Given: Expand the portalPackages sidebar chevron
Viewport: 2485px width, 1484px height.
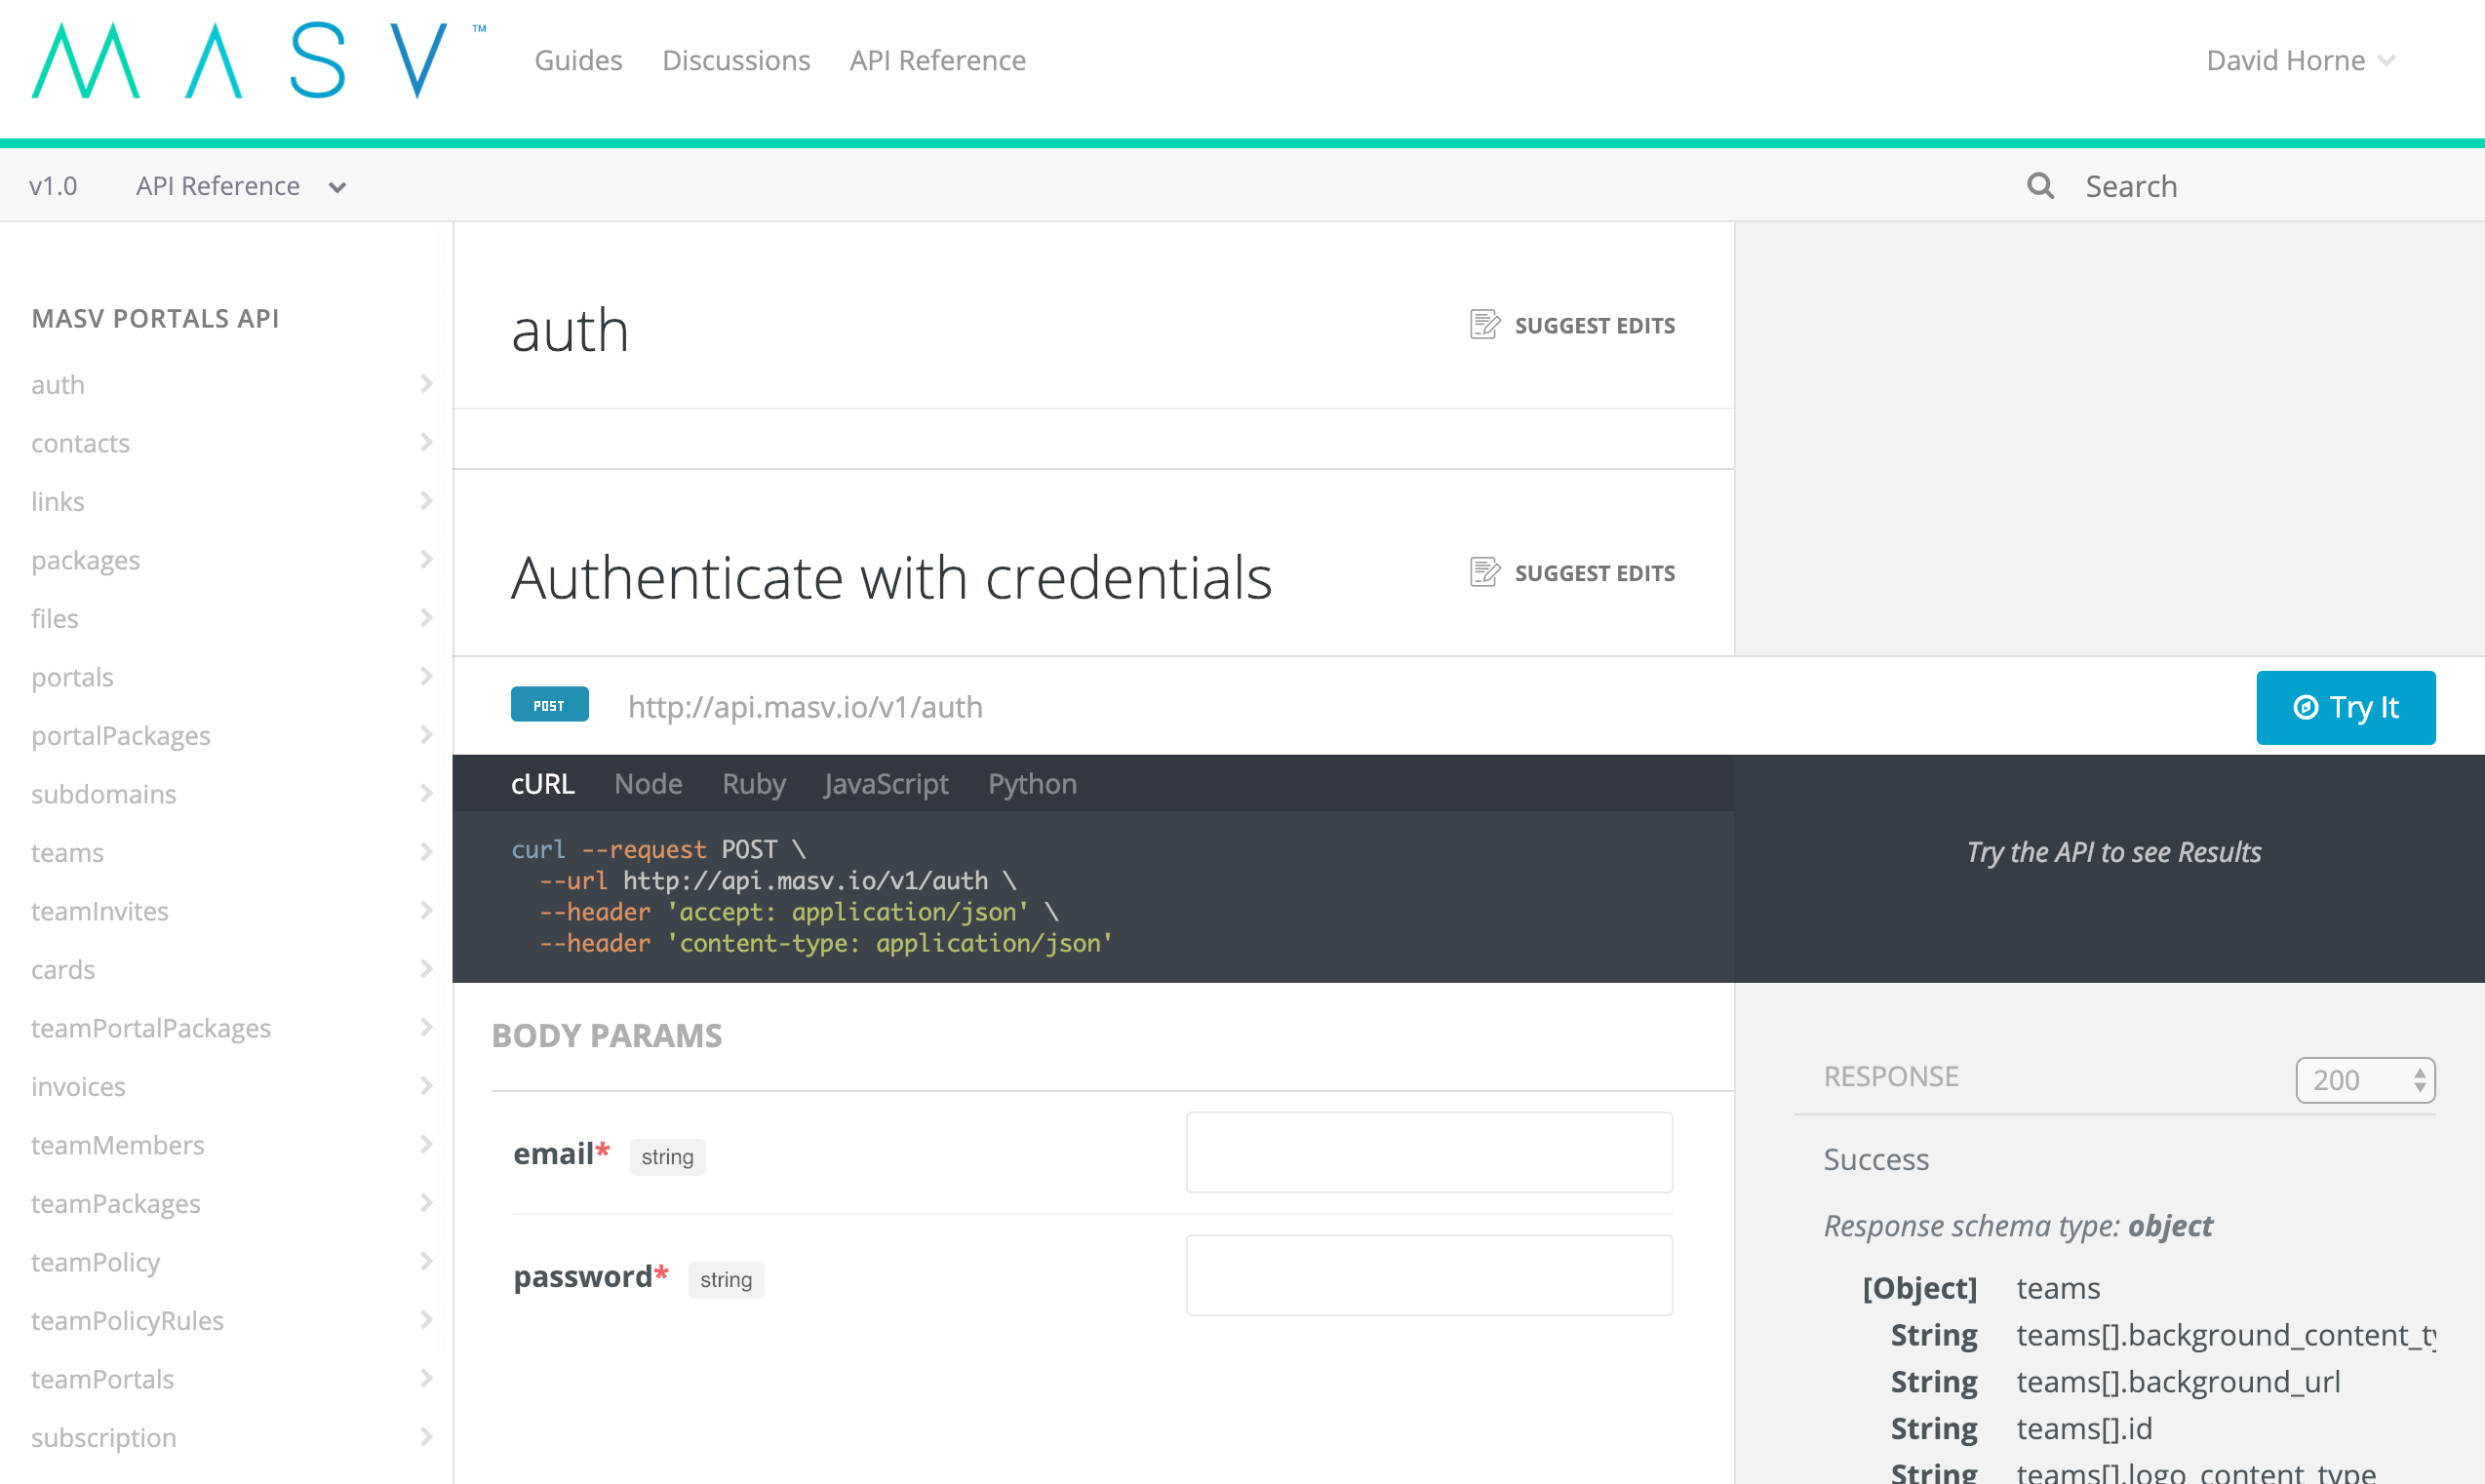Looking at the screenshot, I should 427,735.
